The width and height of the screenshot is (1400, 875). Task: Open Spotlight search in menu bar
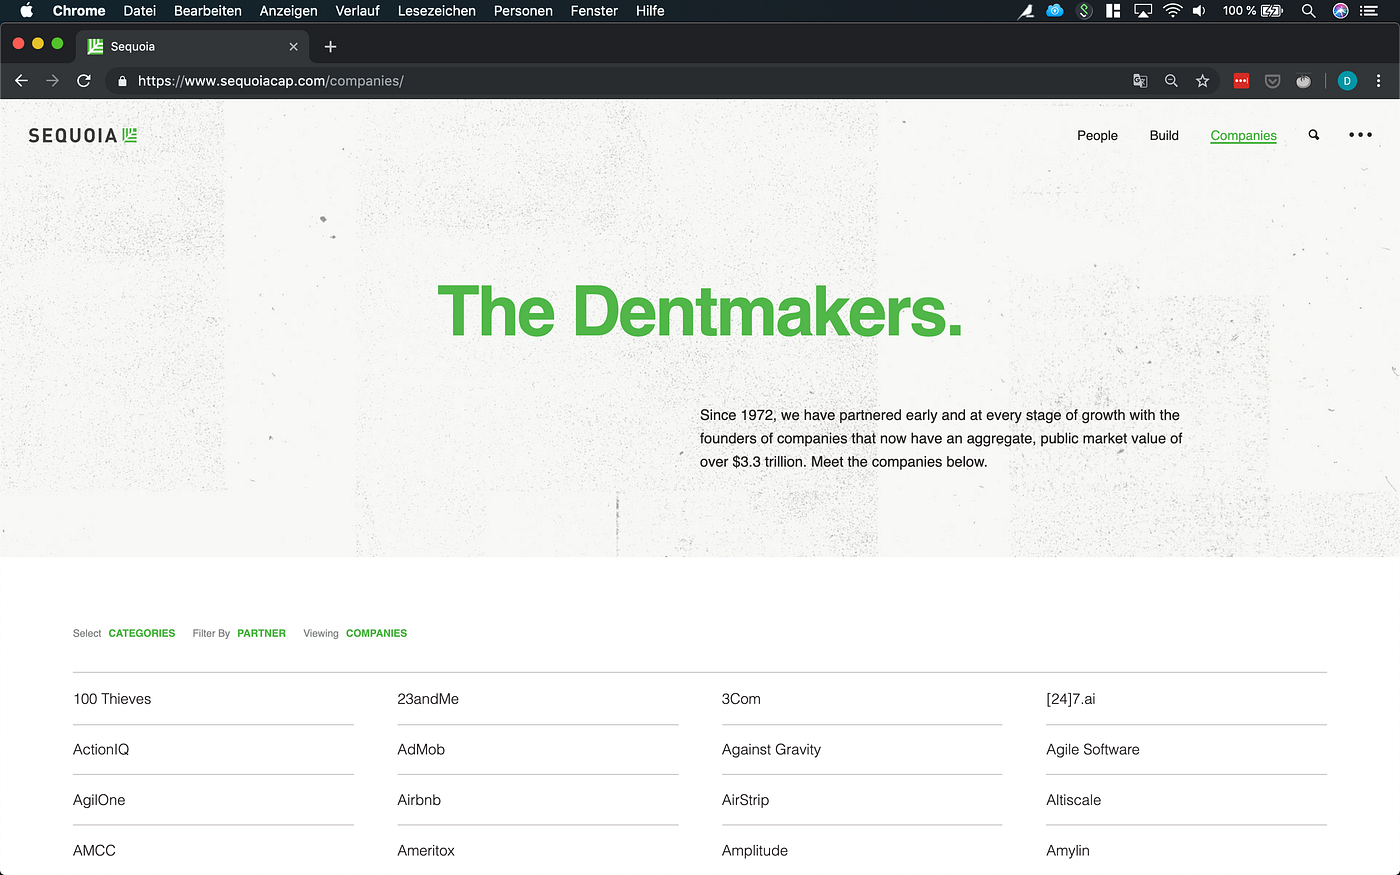[1308, 11]
